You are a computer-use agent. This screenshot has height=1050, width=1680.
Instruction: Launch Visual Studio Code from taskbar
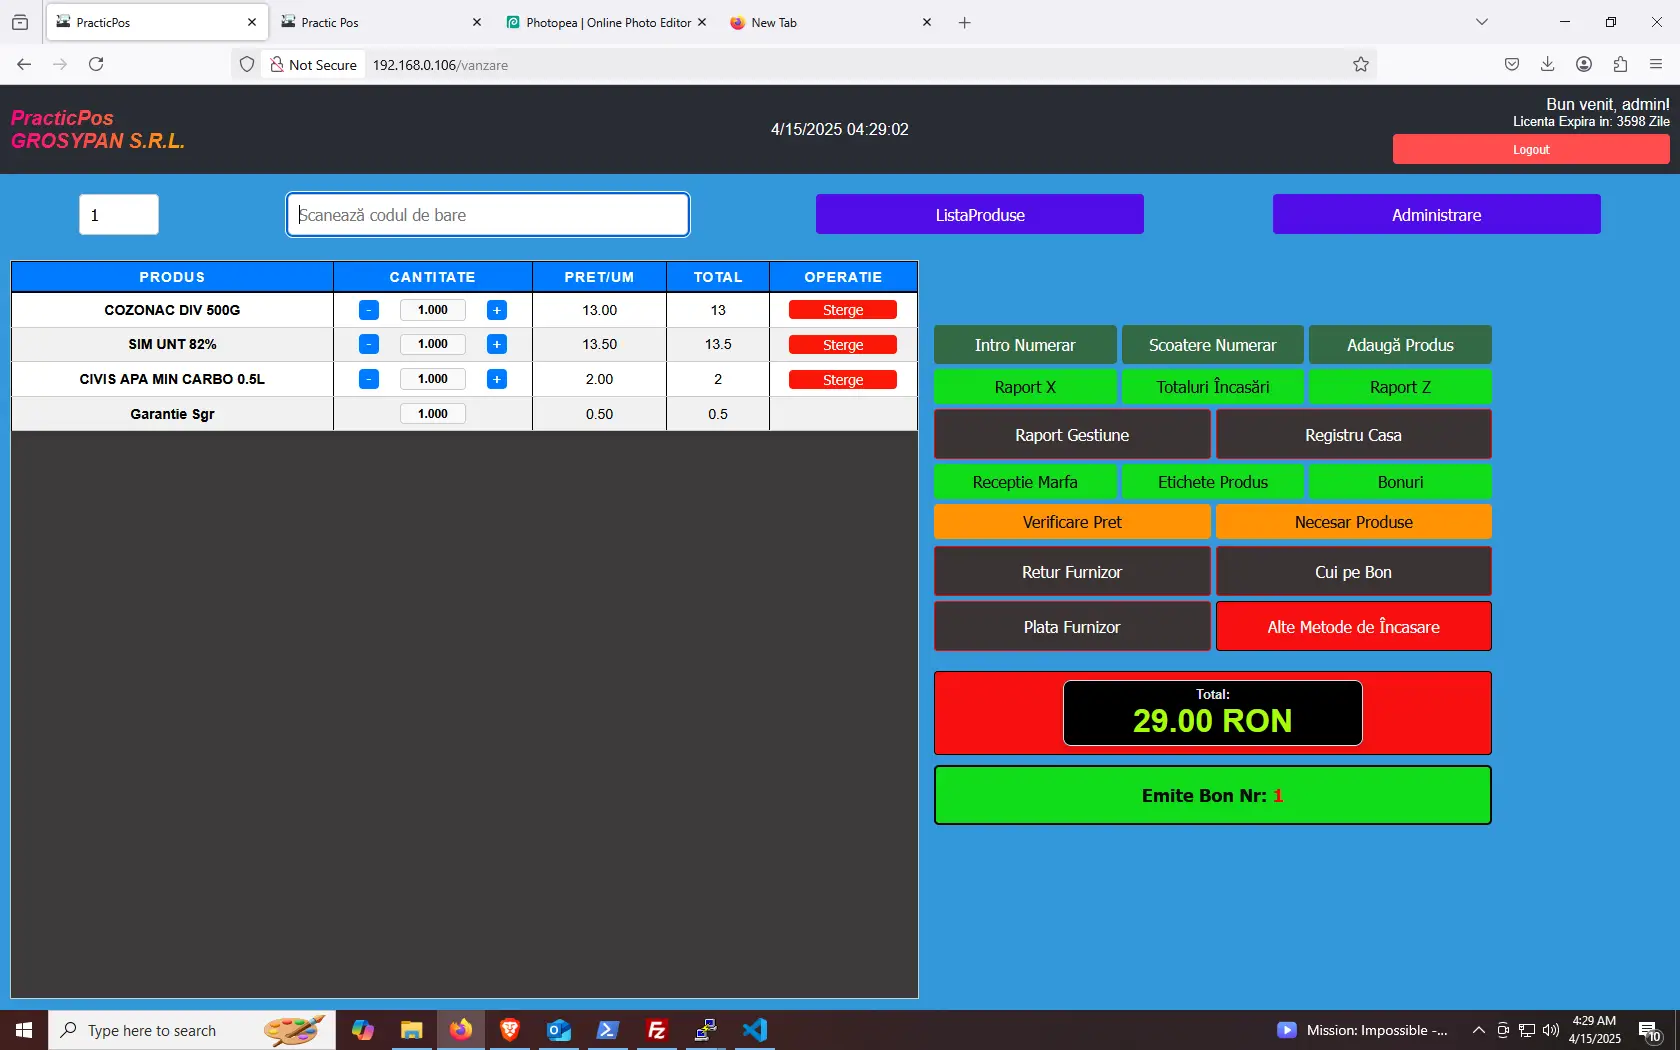(755, 1030)
